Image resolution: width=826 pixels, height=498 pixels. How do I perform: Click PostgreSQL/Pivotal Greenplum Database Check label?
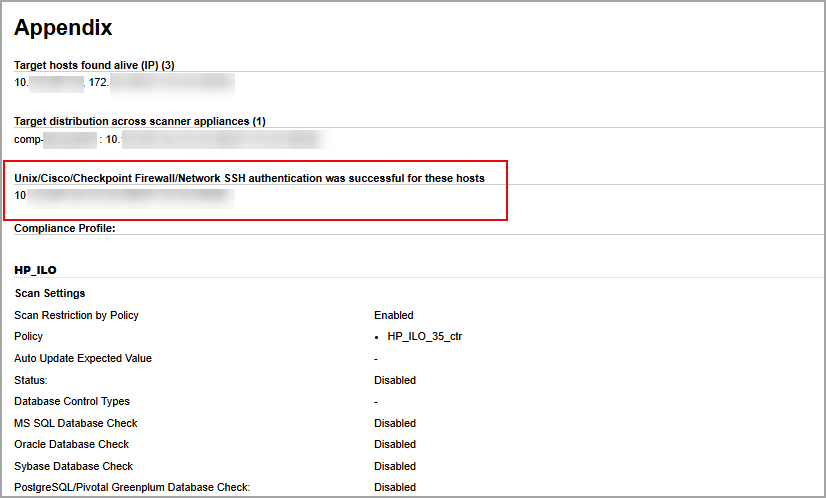point(131,487)
